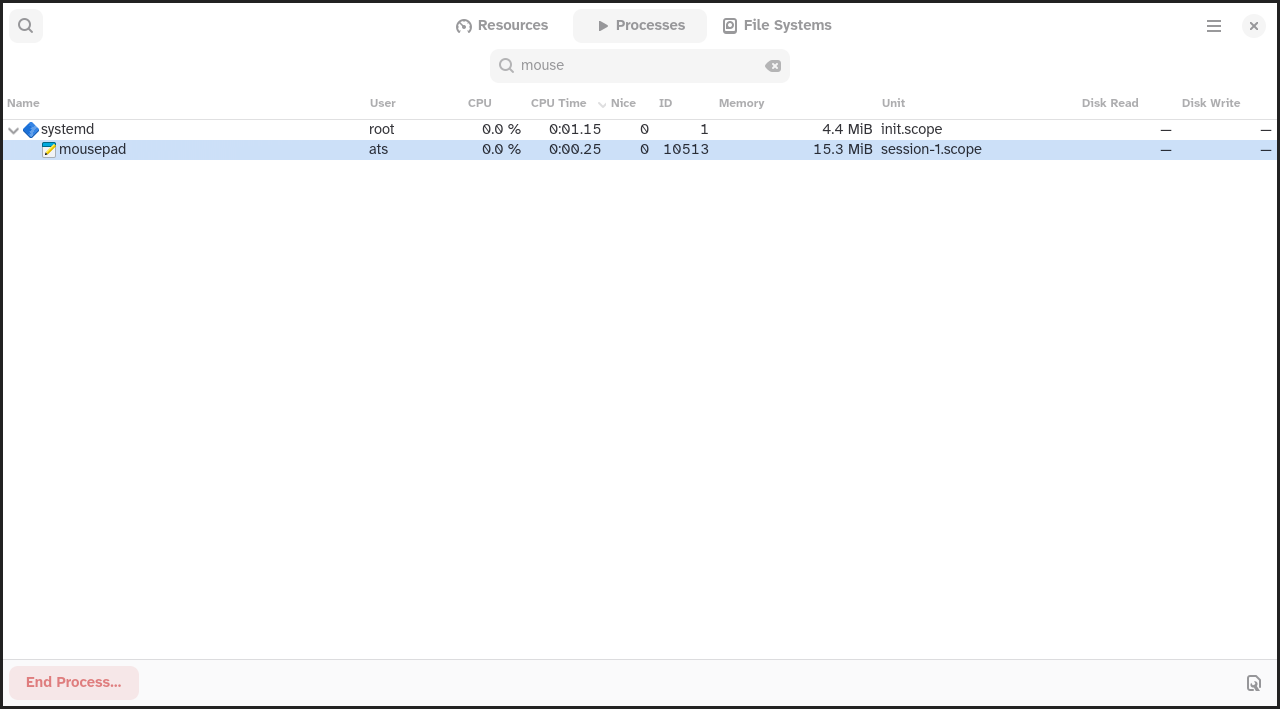
Task: Click process ID 10513
Action: pyautogui.click(x=686, y=150)
